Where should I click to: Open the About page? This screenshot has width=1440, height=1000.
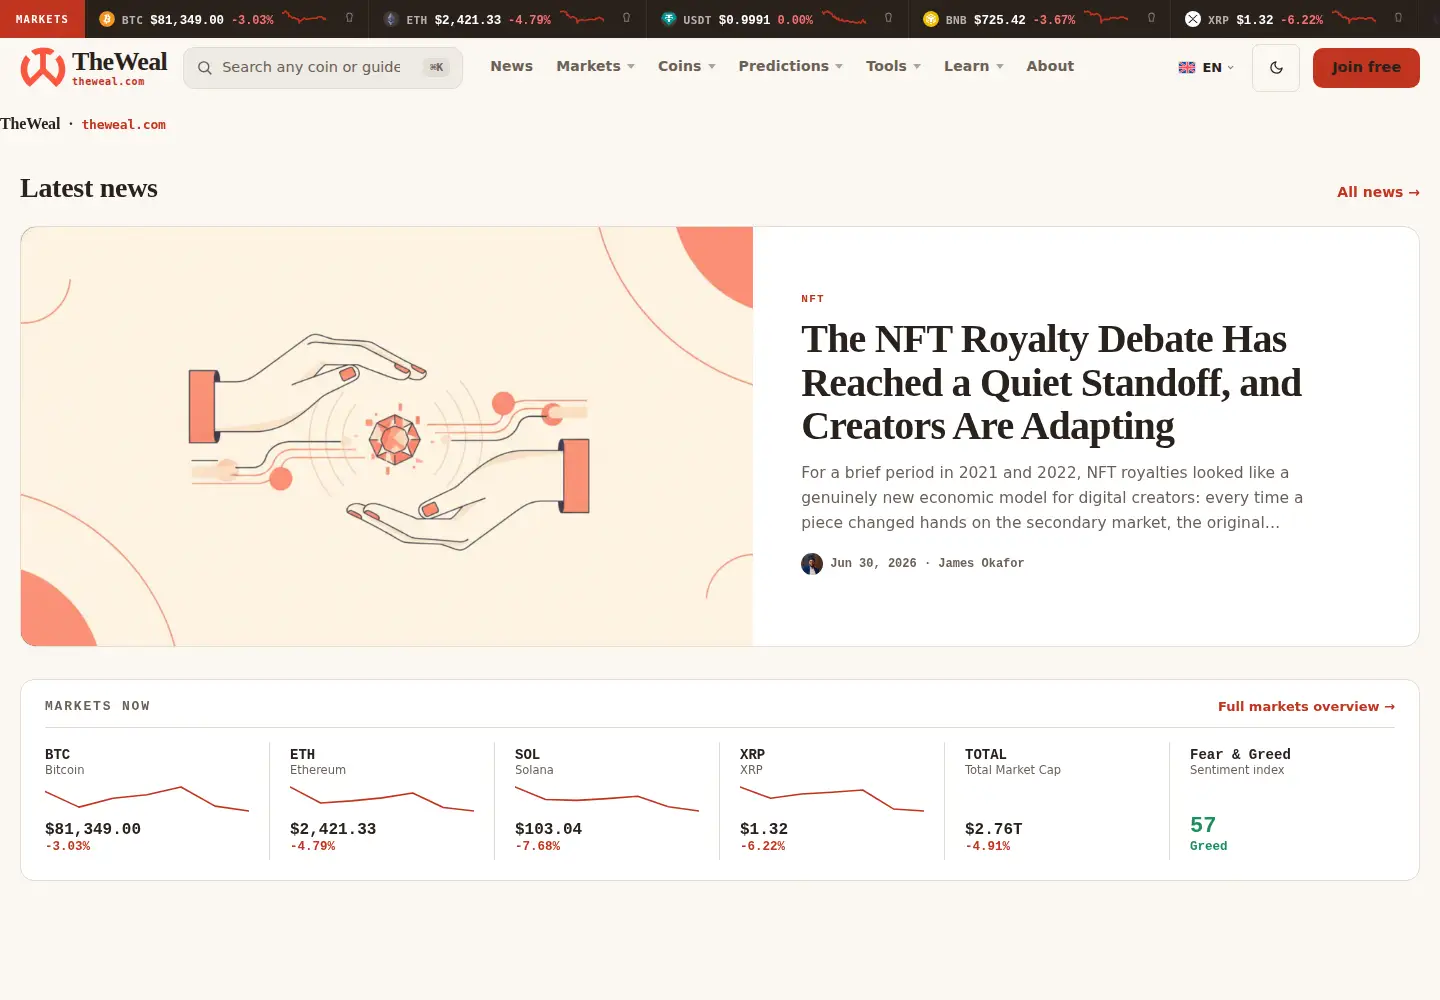[x=1050, y=66]
